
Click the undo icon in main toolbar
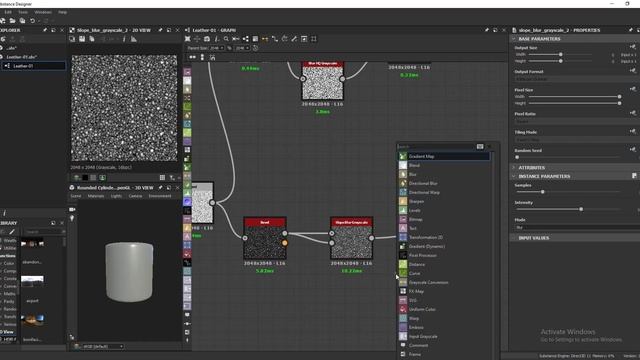pyautogui.click(x=32, y=21)
